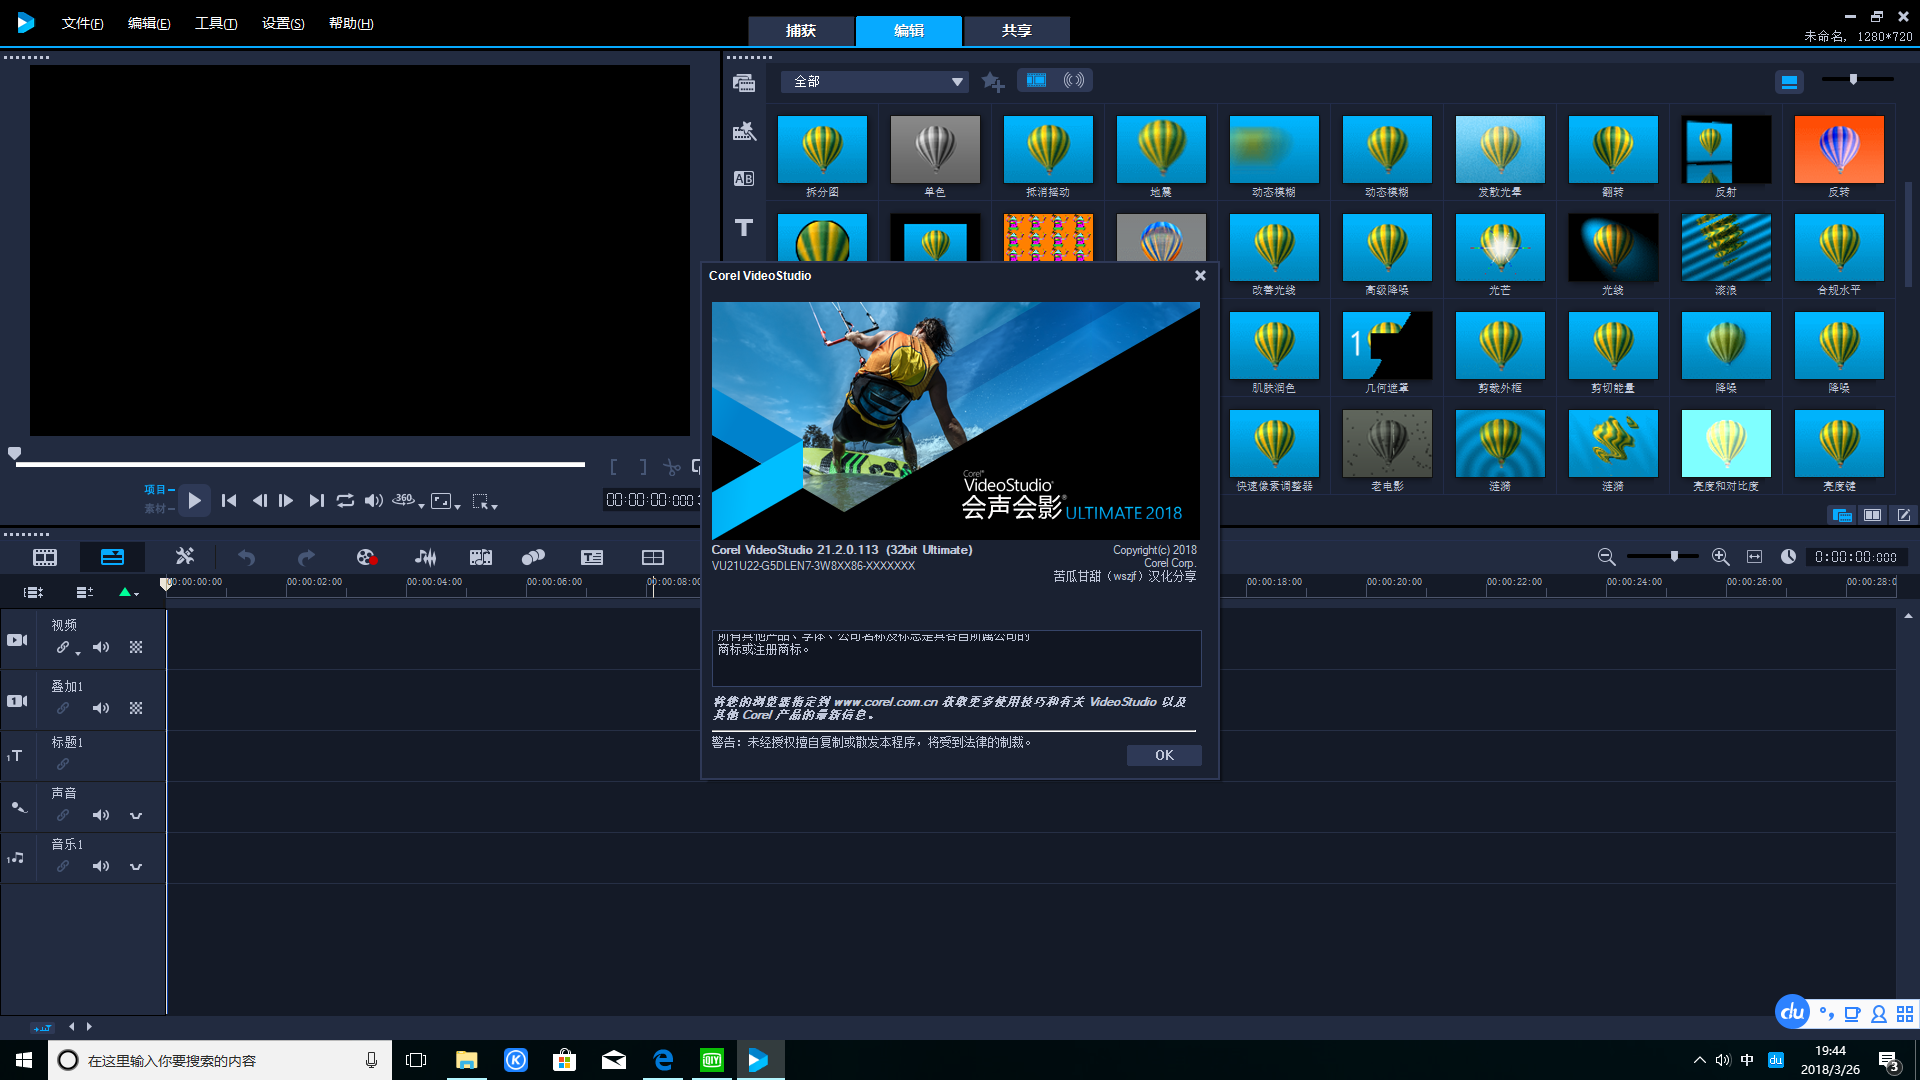The width and height of the screenshot is (1920, 1080).
Task: Open sound mixer icon
Action: [x=425, y=557]
